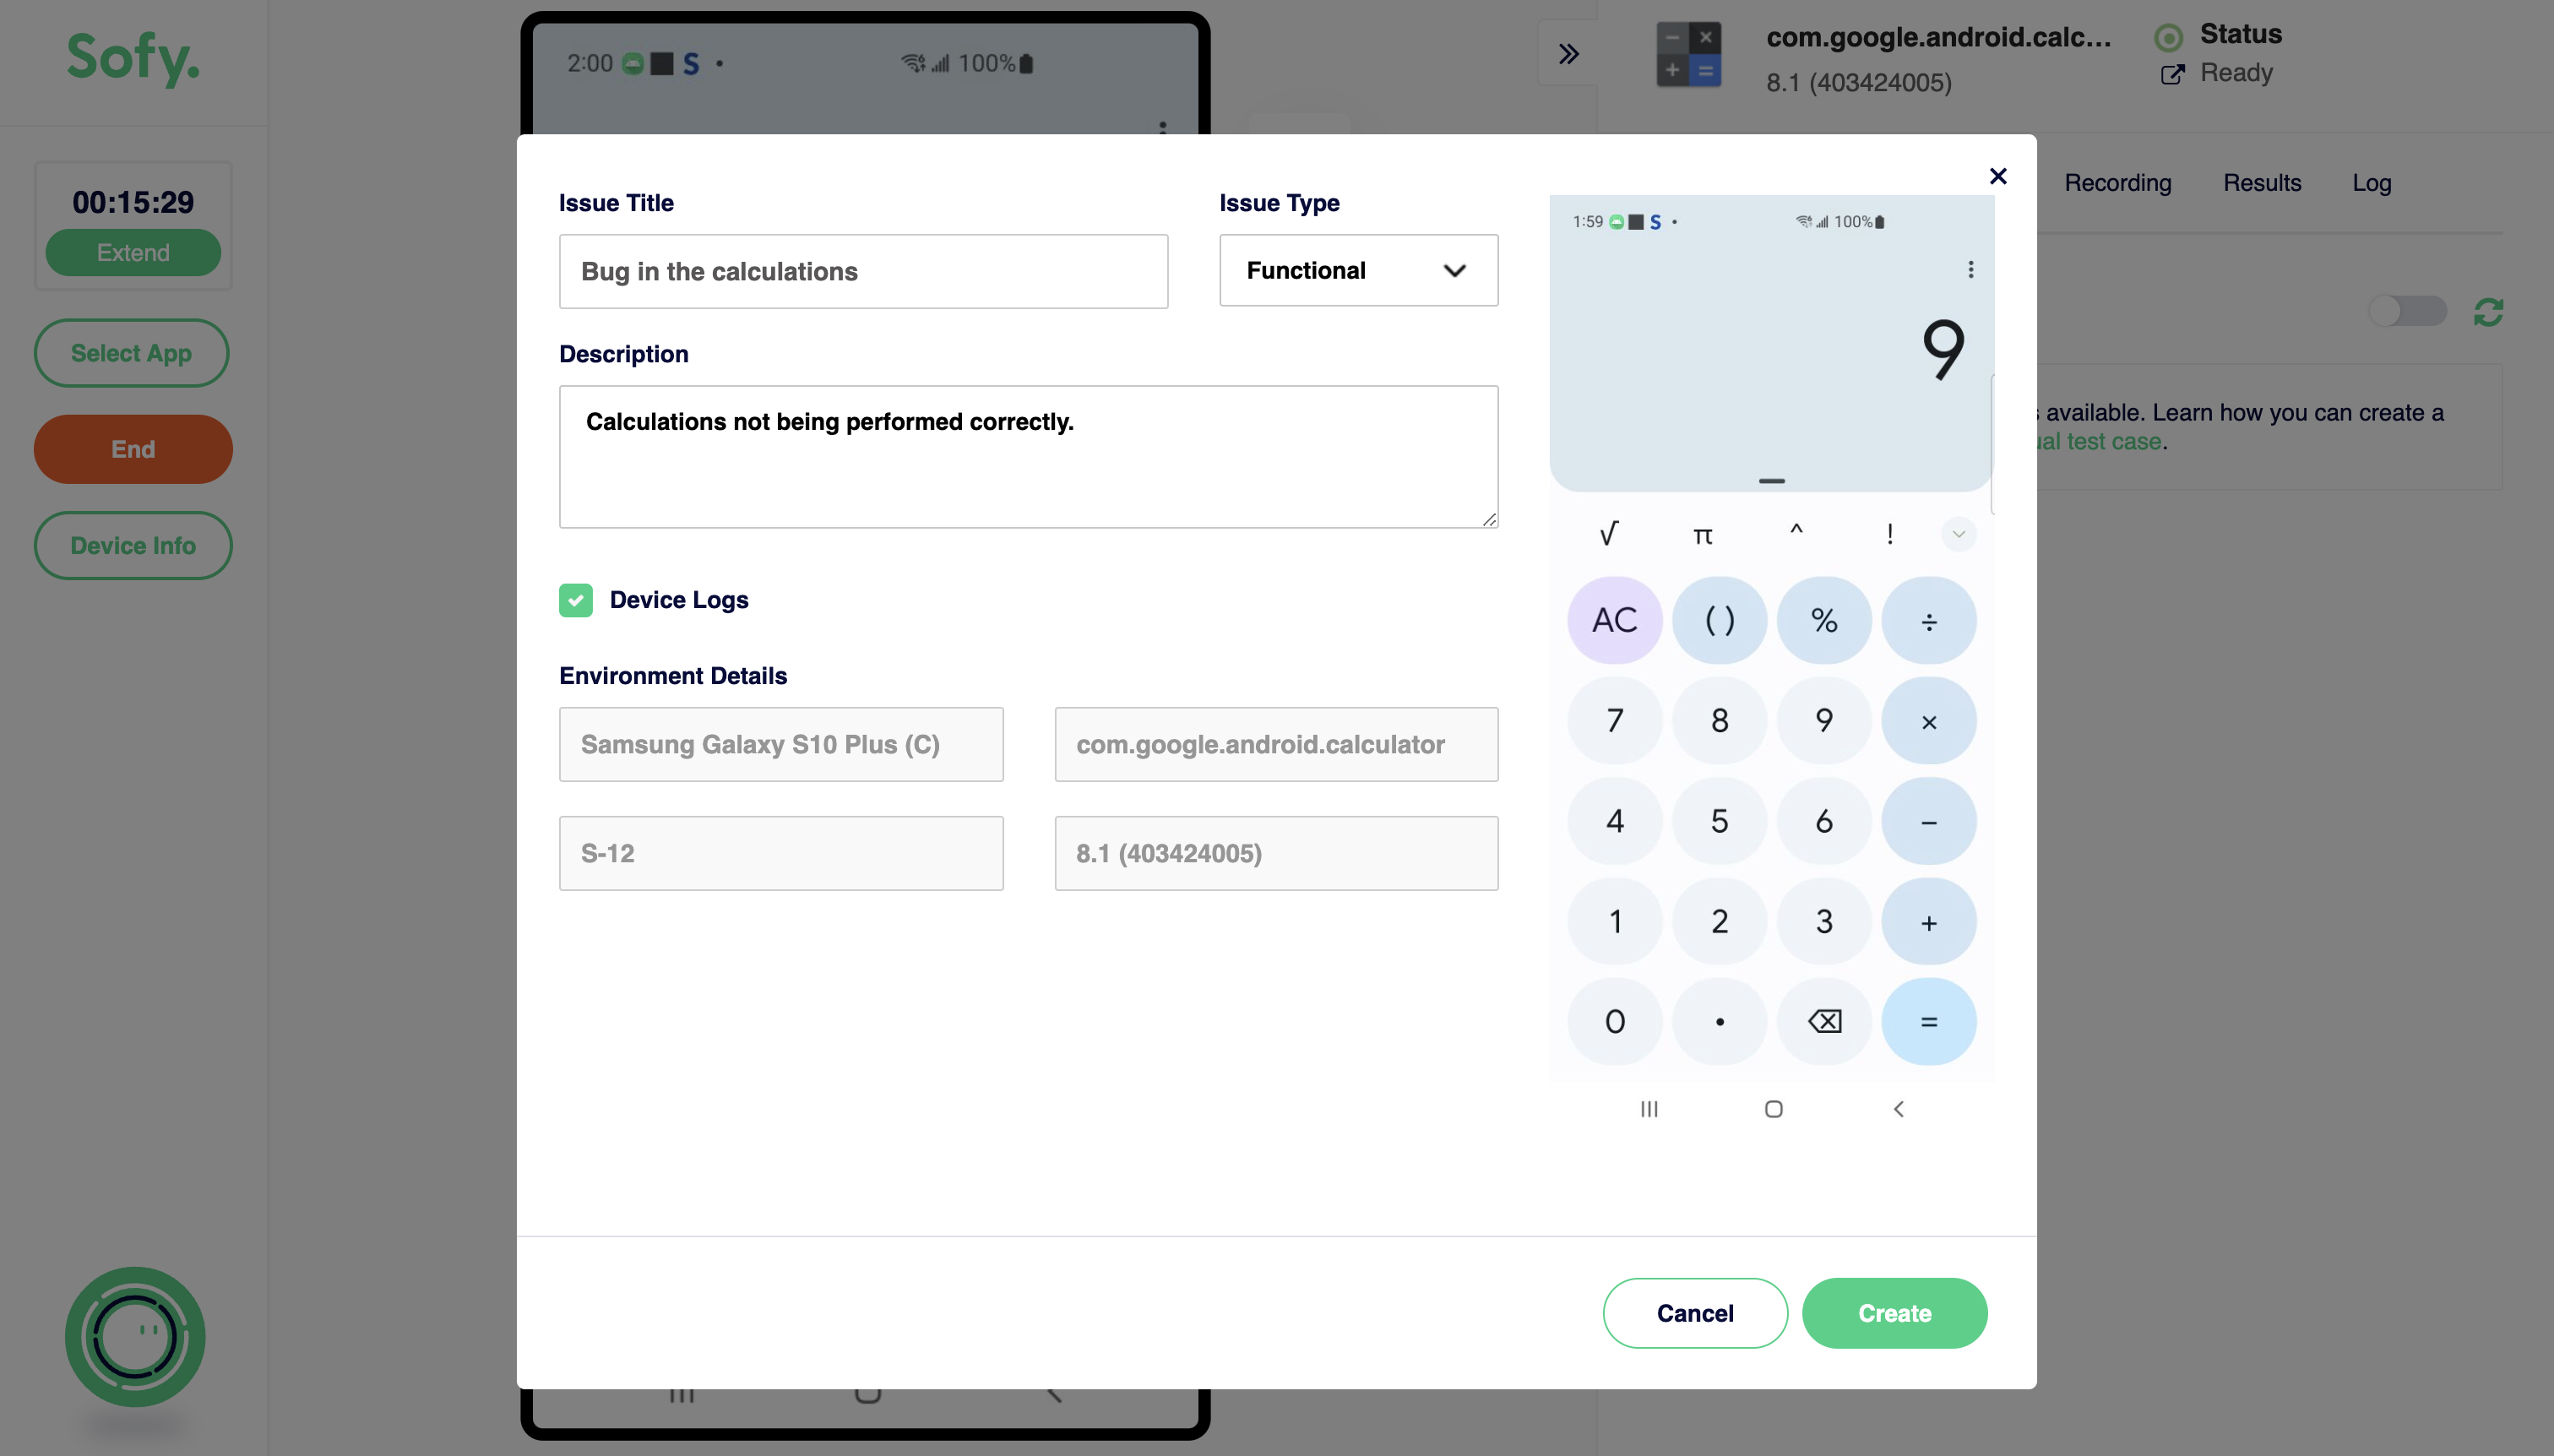
Task: Click the calculator app icon in the header
Action: (1689, 54)
